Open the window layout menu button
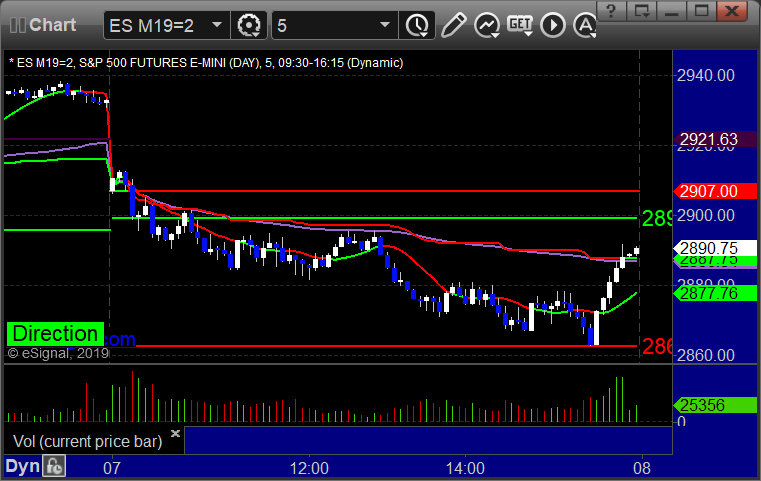The height and width of the screenshot is (481, 761). click(x=641, y=11)
